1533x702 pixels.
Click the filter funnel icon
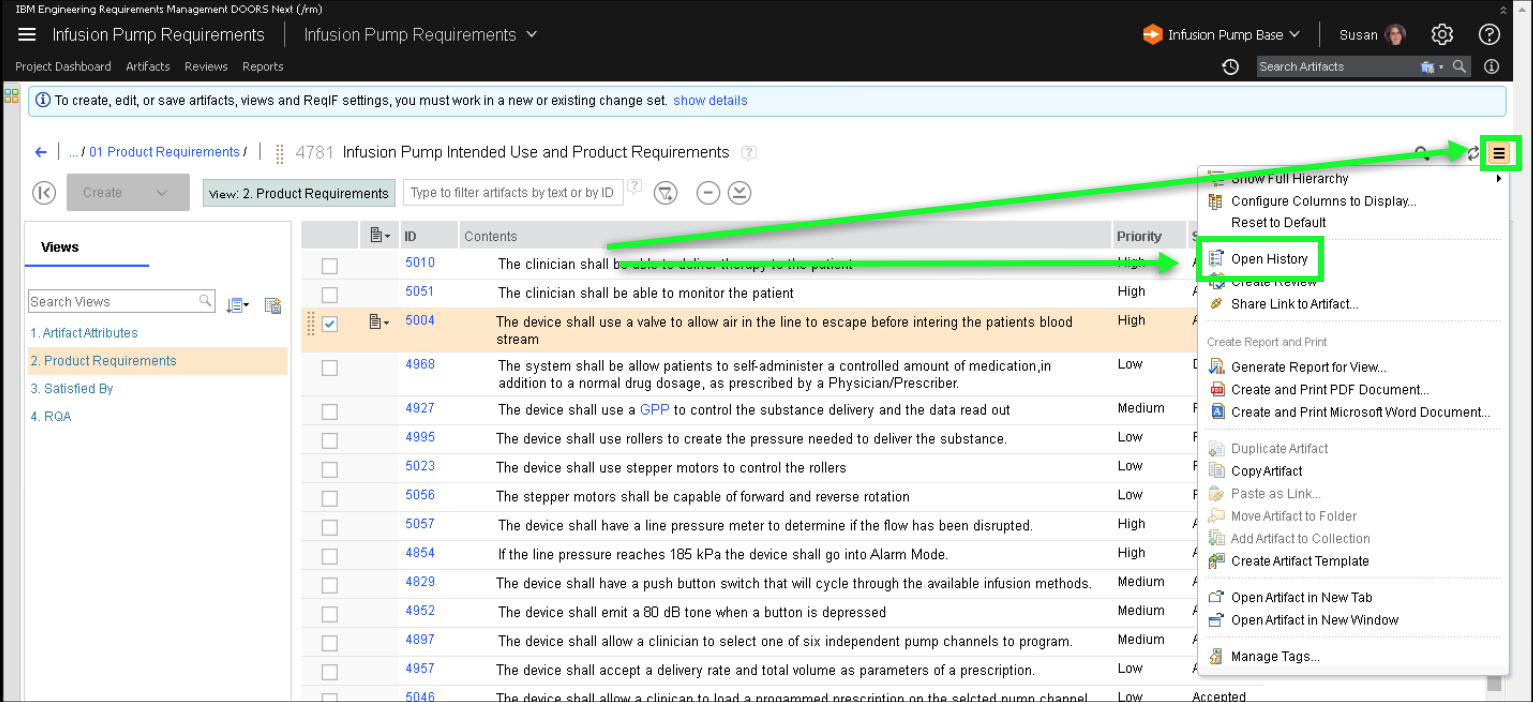click(x=666, y=193)
